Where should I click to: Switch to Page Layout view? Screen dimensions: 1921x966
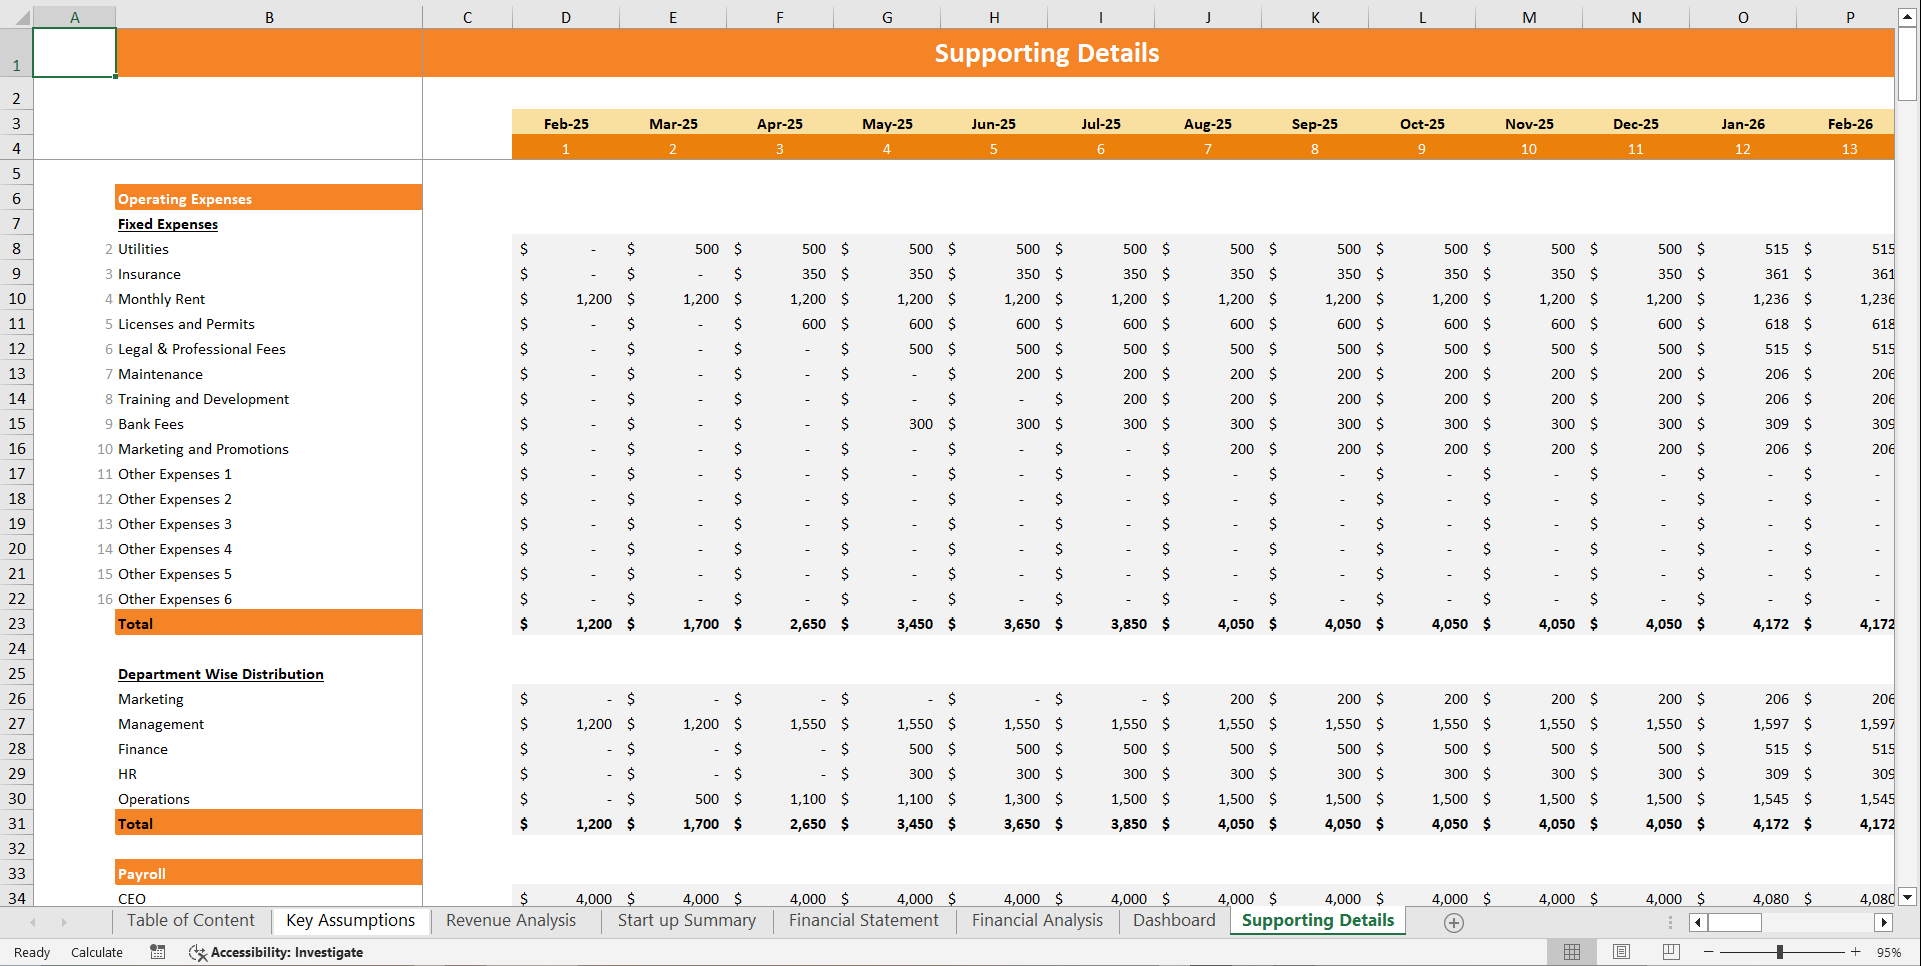(x=1621, y=952)
